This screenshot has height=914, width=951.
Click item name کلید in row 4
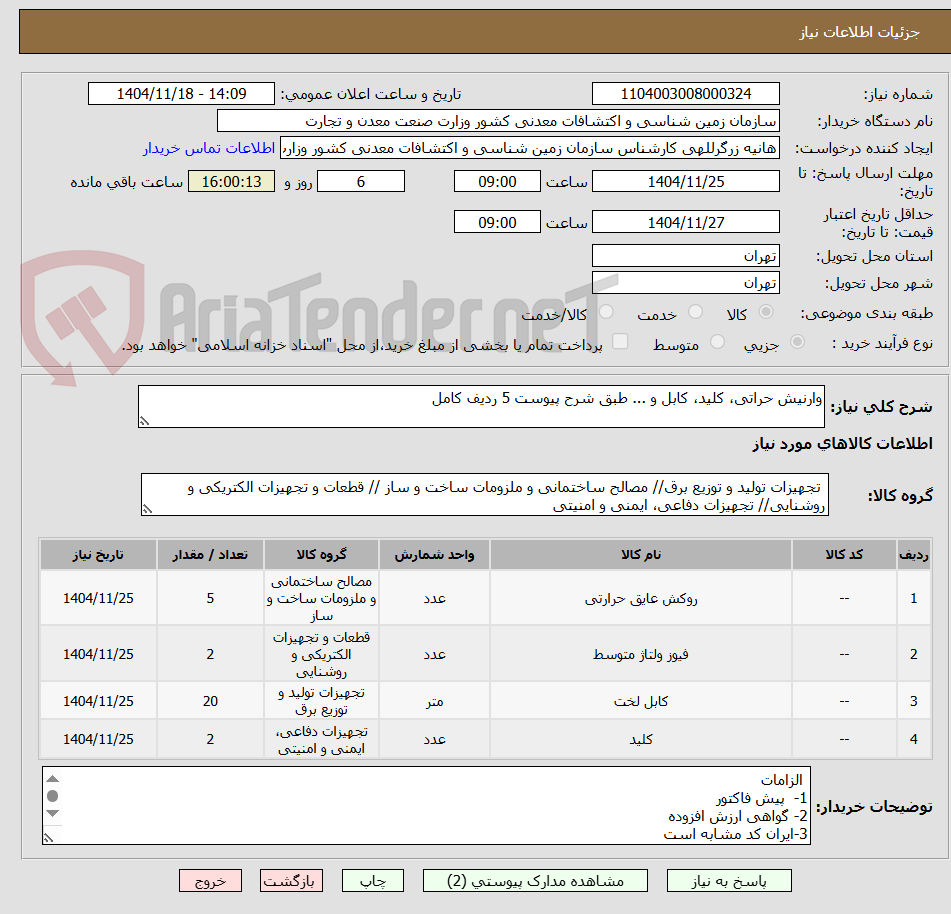pyautogui.click(x=640, y=739)
